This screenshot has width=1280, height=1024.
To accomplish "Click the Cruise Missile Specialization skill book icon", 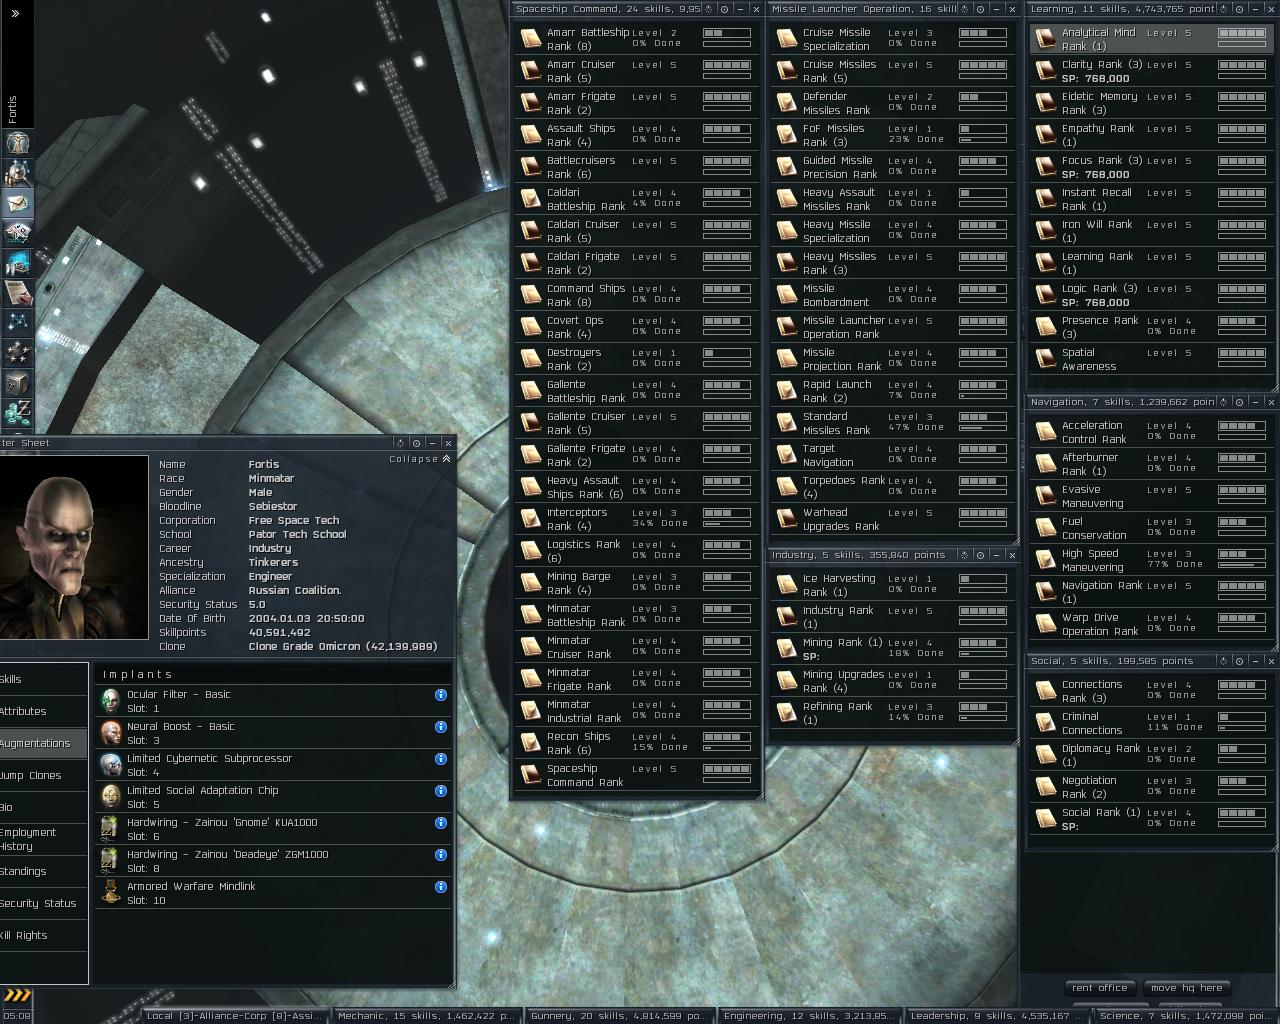I will click(x=786, y=39).
